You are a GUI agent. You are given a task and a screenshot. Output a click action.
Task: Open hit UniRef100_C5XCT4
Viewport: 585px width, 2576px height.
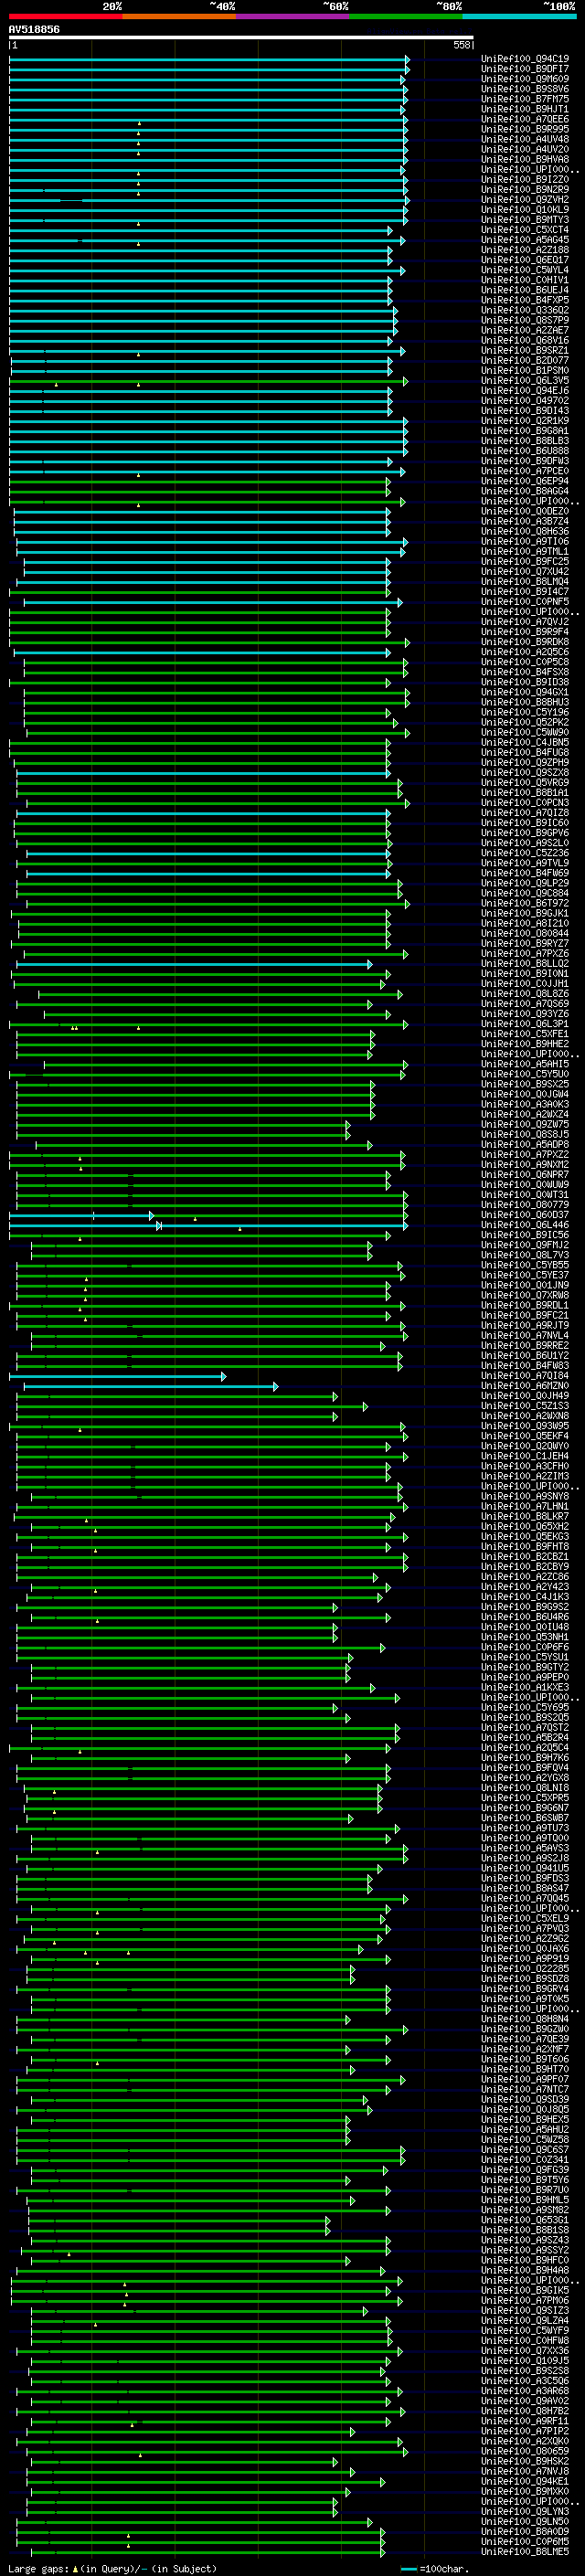click(x=525, y=230)
